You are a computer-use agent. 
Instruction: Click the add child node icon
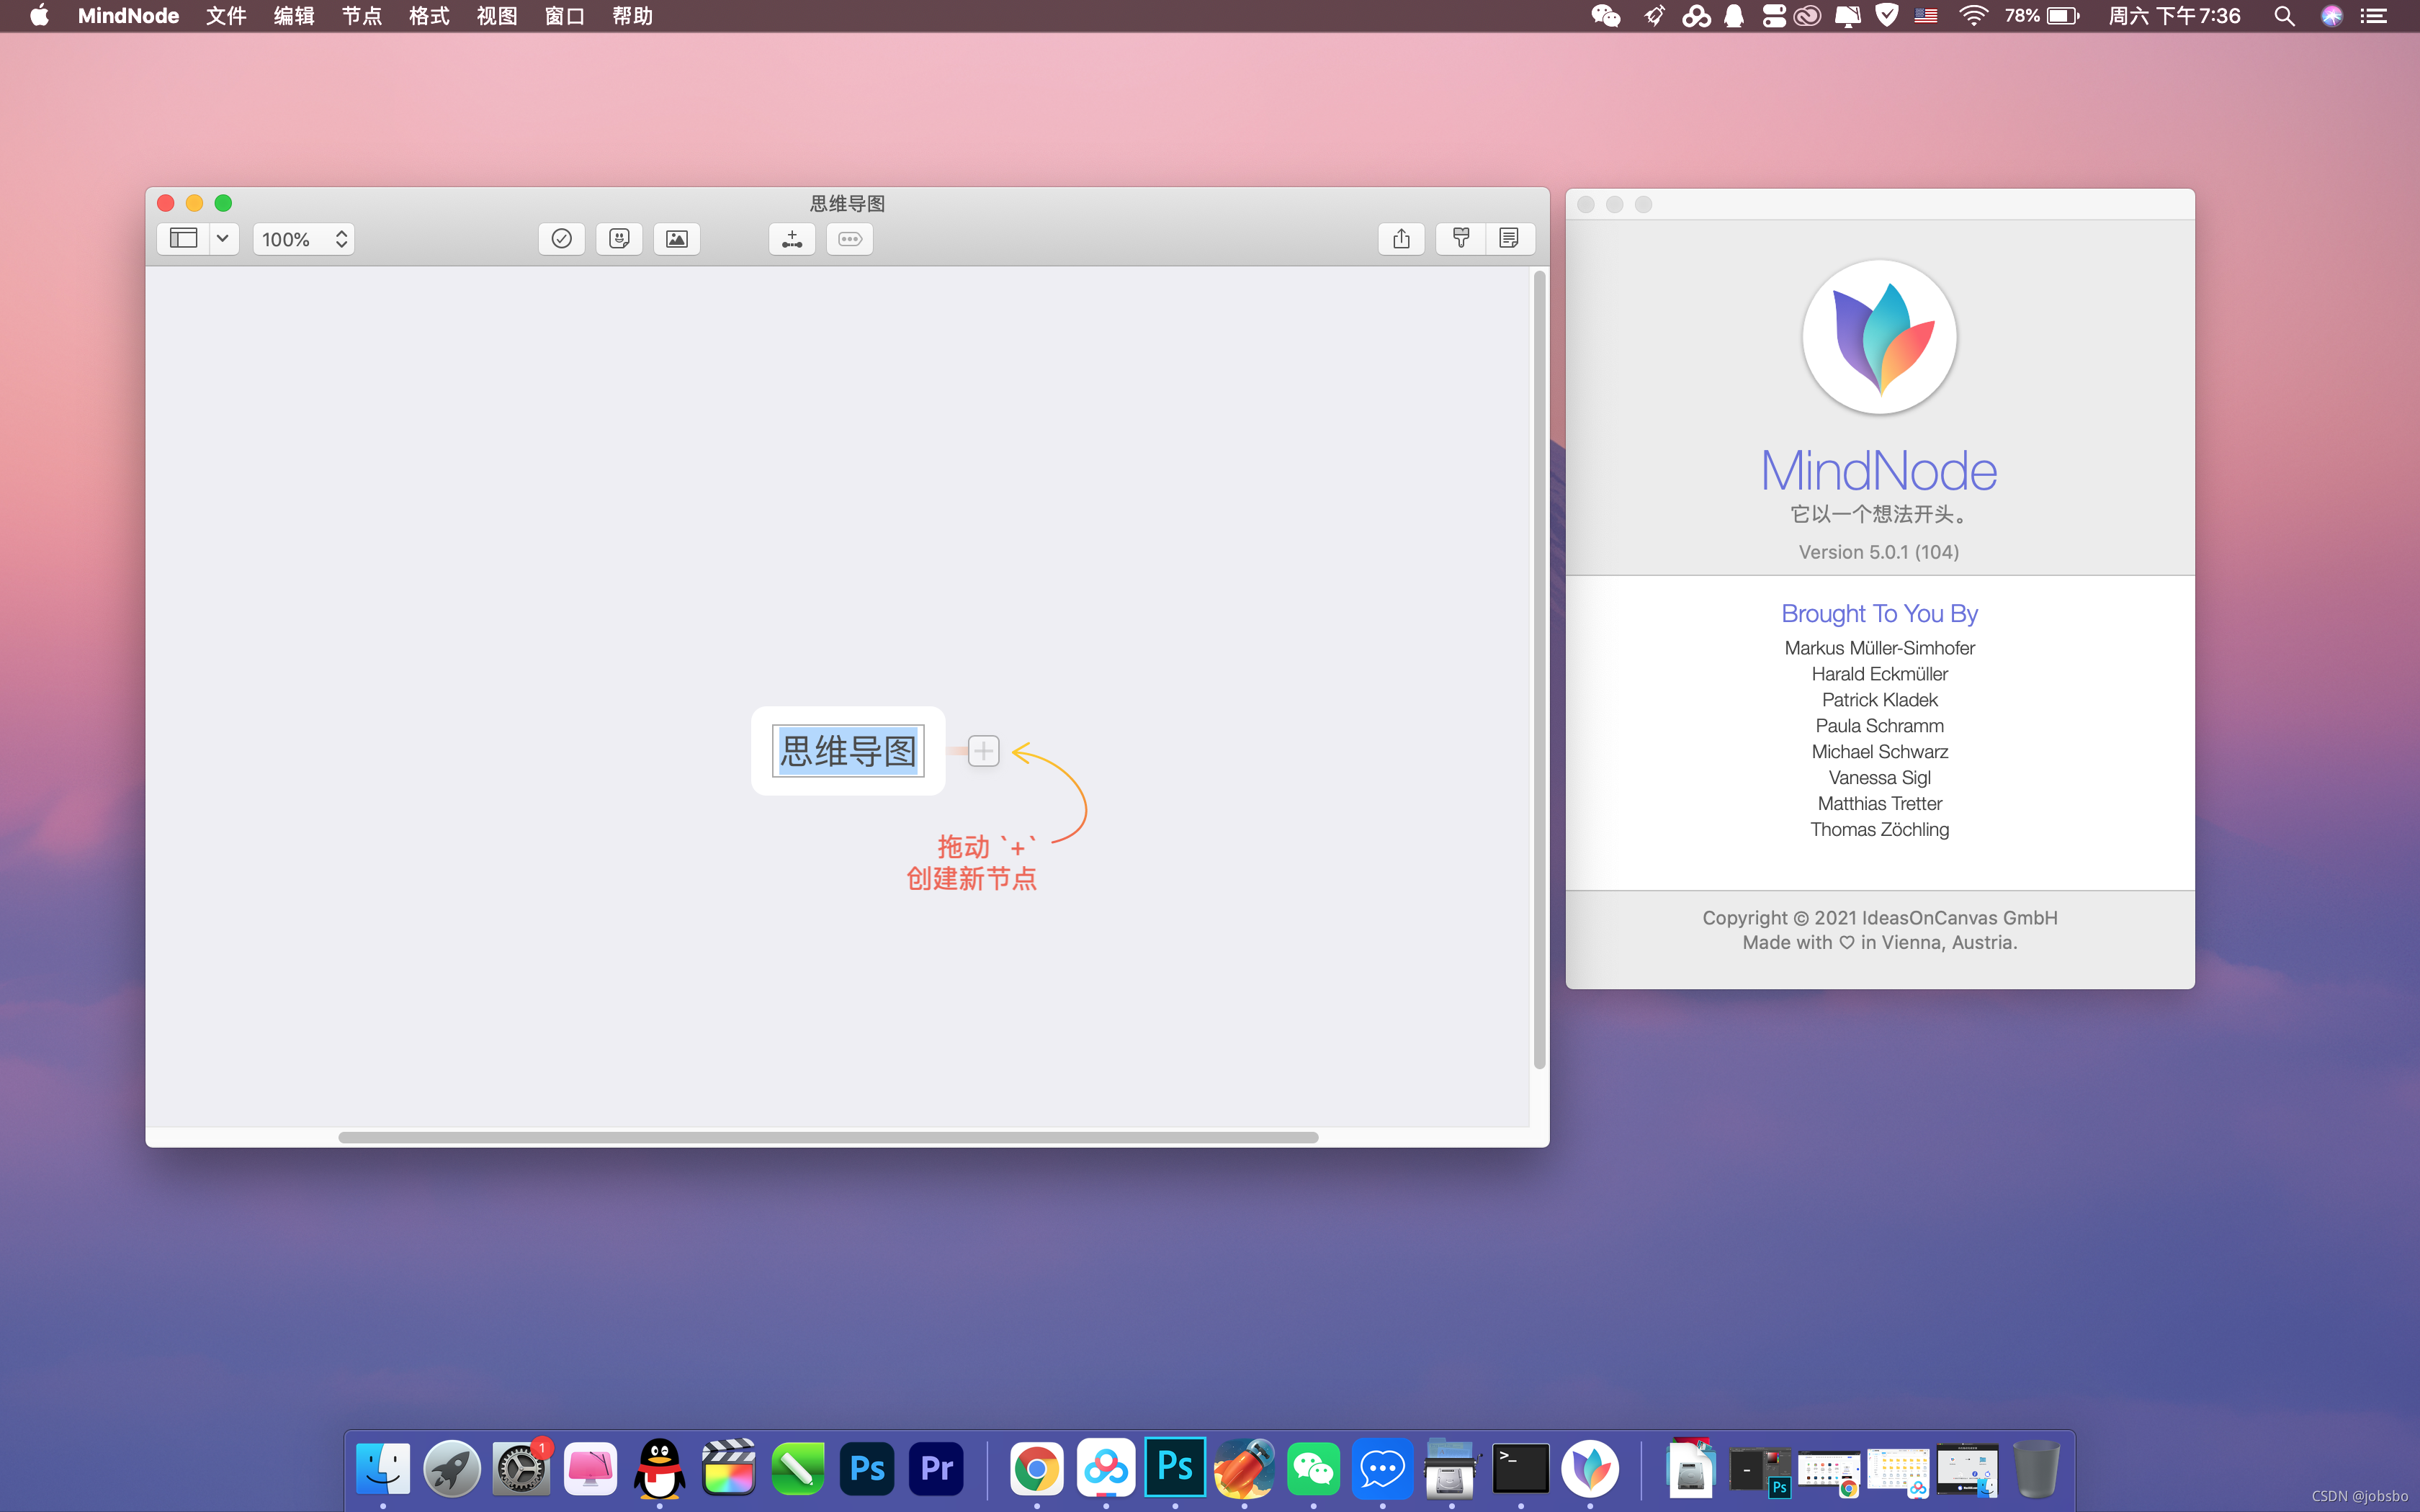coord(792,239)
